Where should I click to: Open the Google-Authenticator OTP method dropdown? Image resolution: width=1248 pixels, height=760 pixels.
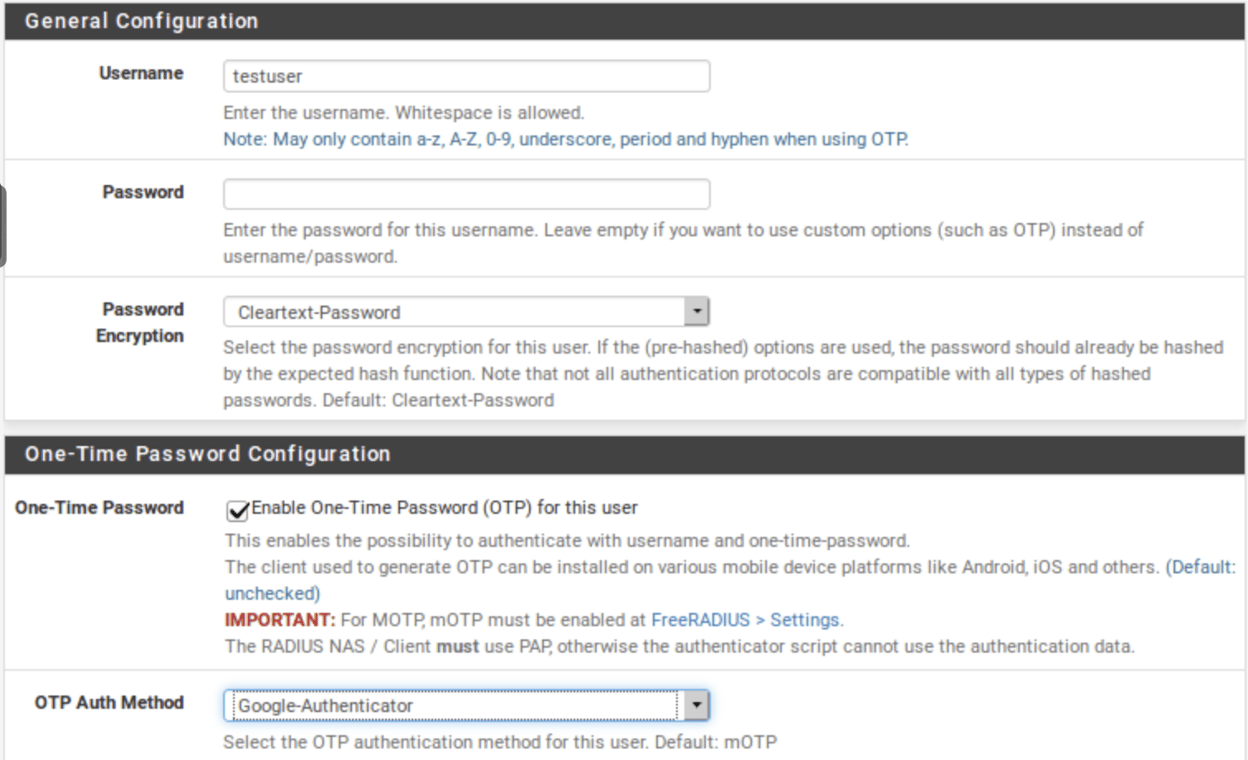click(455, 706)
